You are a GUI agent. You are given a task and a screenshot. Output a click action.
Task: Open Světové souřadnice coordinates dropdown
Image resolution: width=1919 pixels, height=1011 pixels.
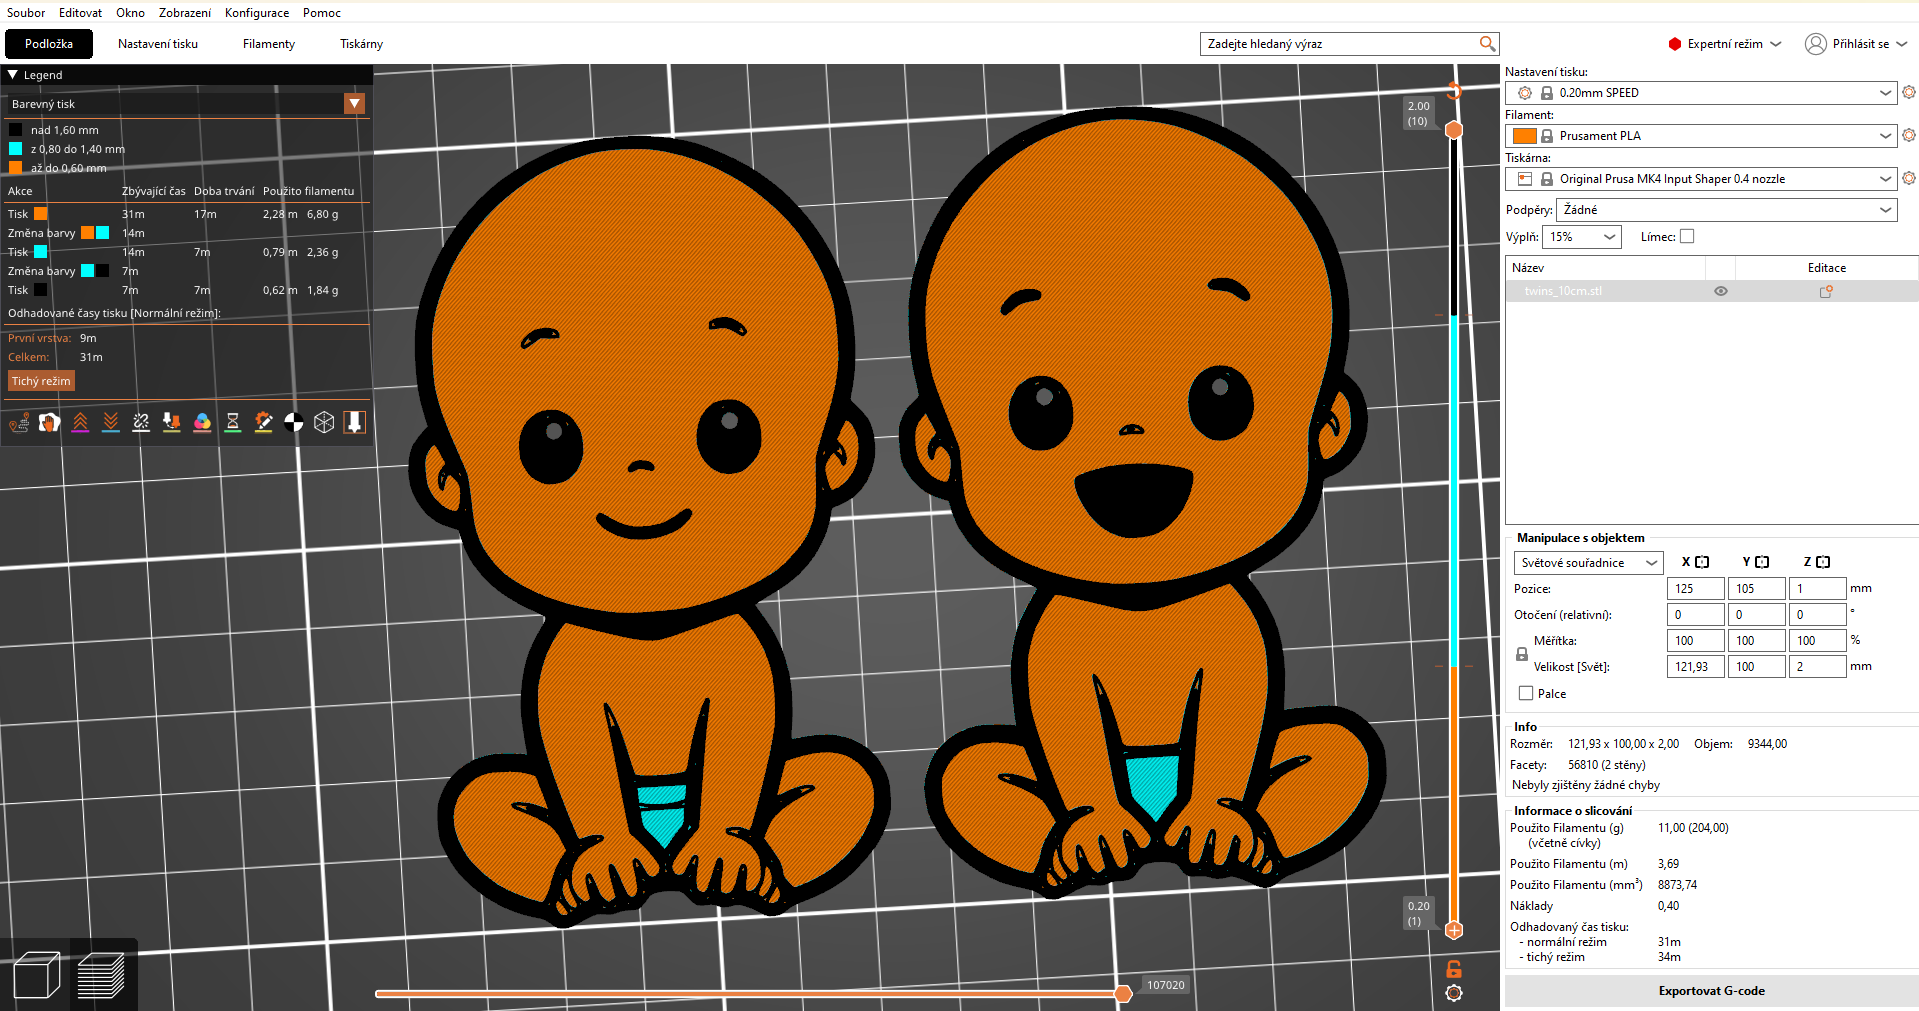point(1588,563)
